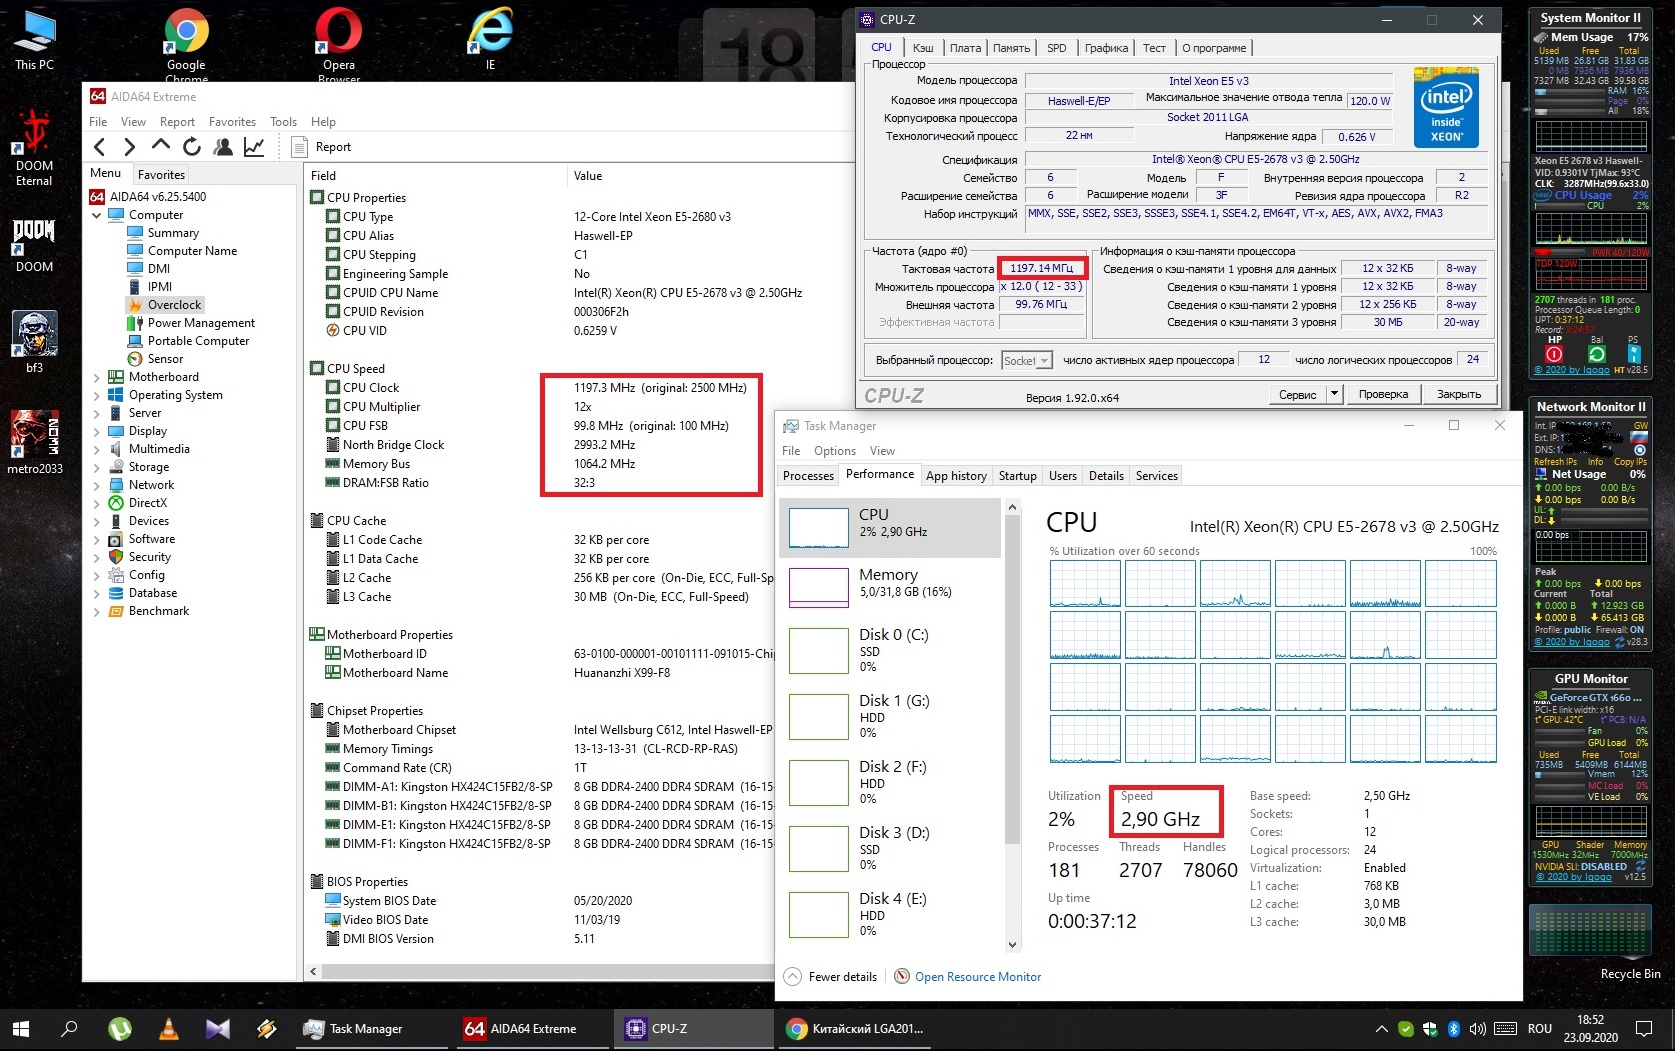The image size is (1675, 1051).
Task: Select the metro2033 desktop icon
Action: [x=35, y=442]
